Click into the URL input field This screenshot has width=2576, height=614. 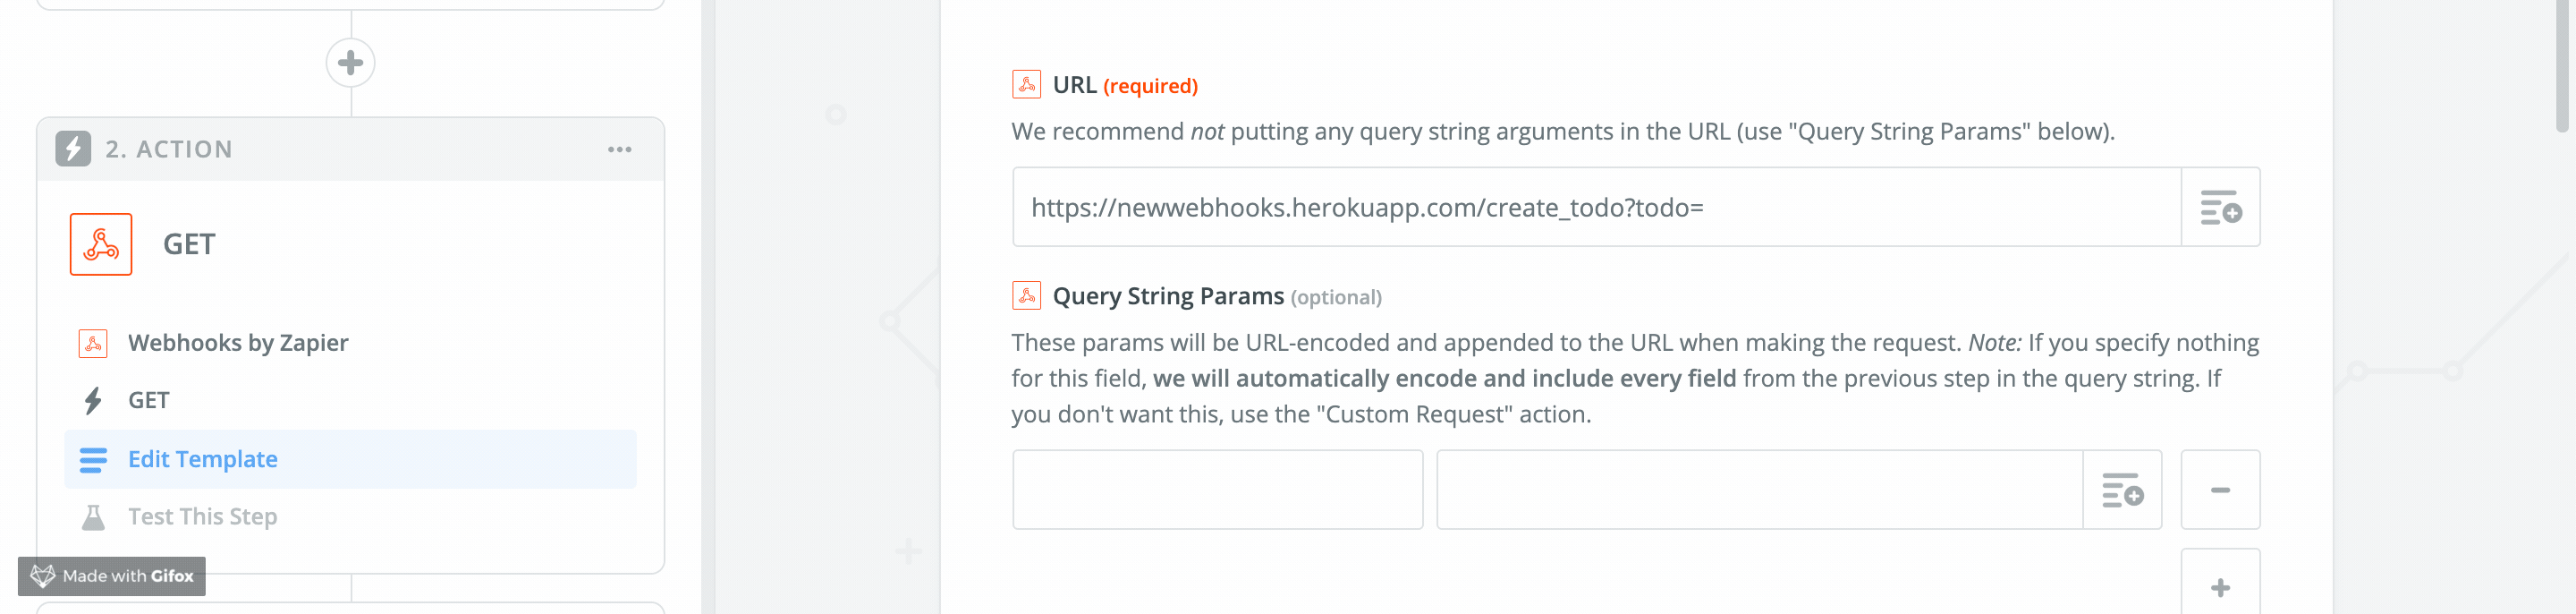pyautogui.click(x=1596, y=207)
